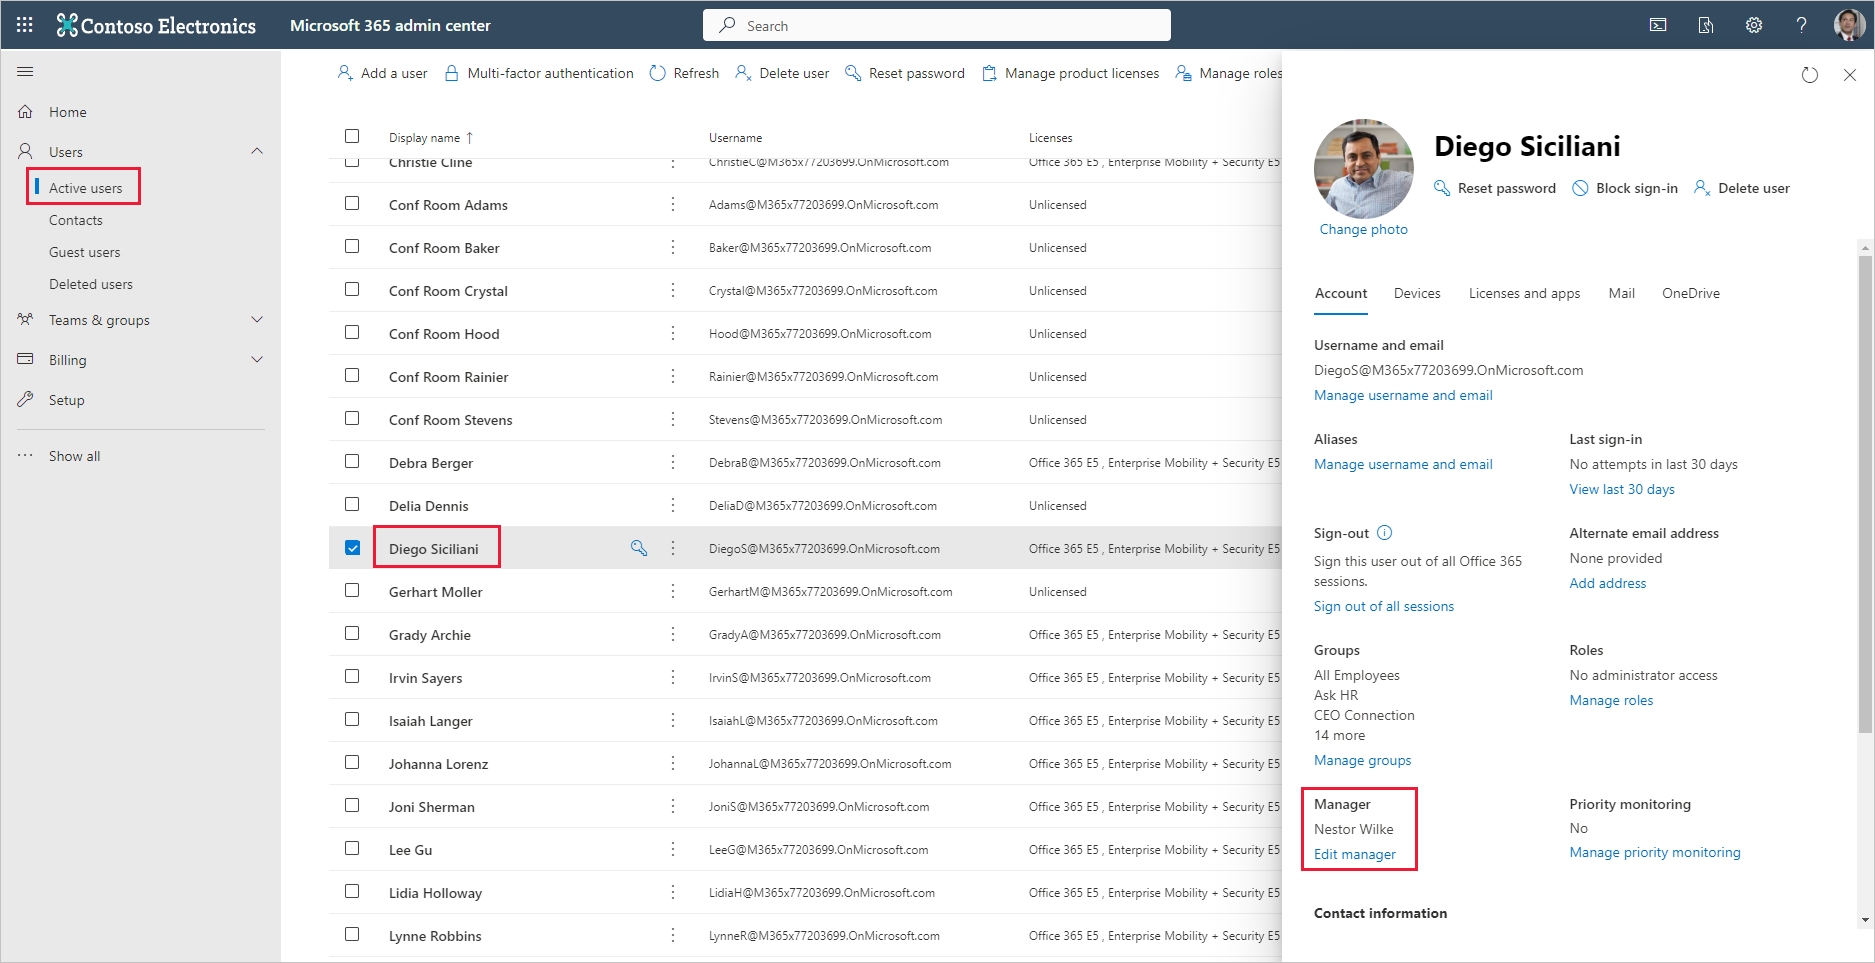
Task: Click the Sign-out info icon
Action: [1384, 533]
